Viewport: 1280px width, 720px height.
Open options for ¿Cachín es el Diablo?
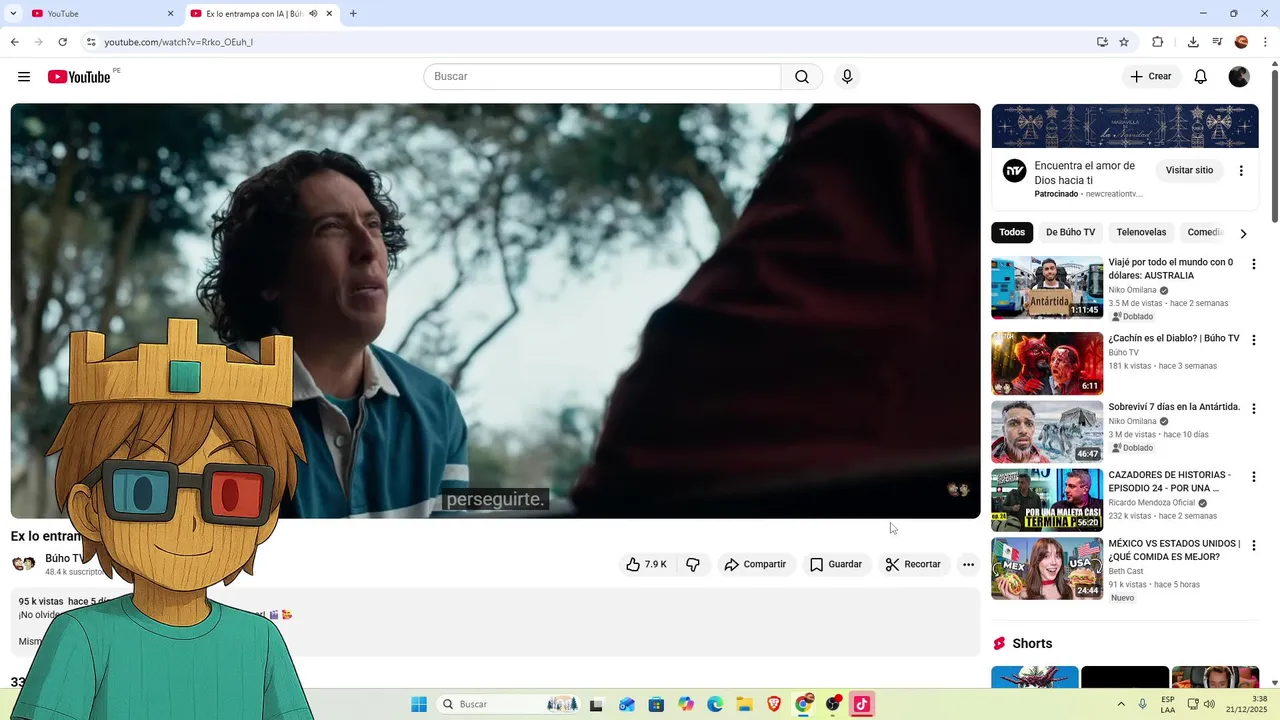(x=1253, y=340)
